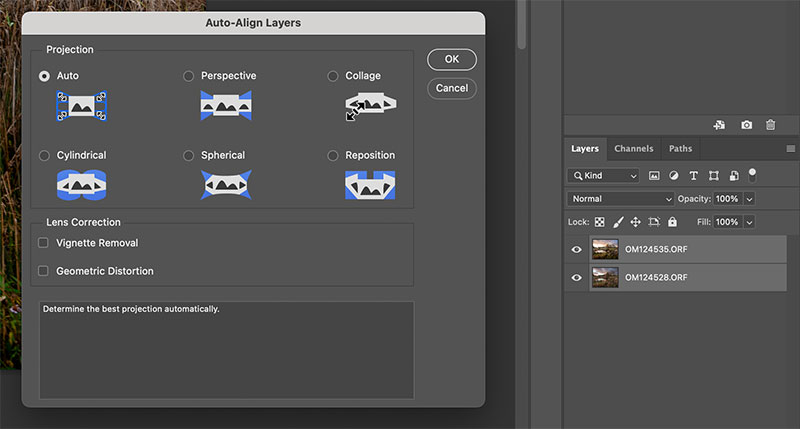Hide the OM124528.ORF layer
Viewport: 800px width, 429px height.
point(577,277)
